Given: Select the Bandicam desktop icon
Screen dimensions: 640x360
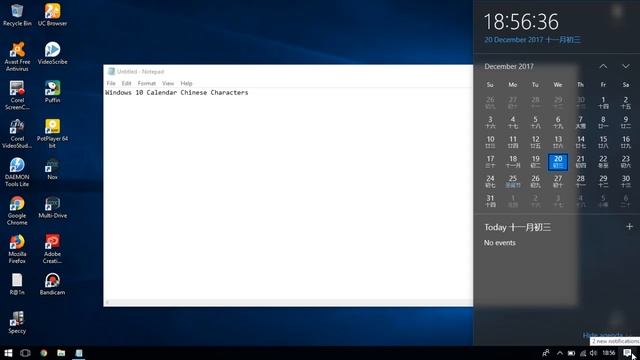Looking at the screenshot, I should point(52,284).
